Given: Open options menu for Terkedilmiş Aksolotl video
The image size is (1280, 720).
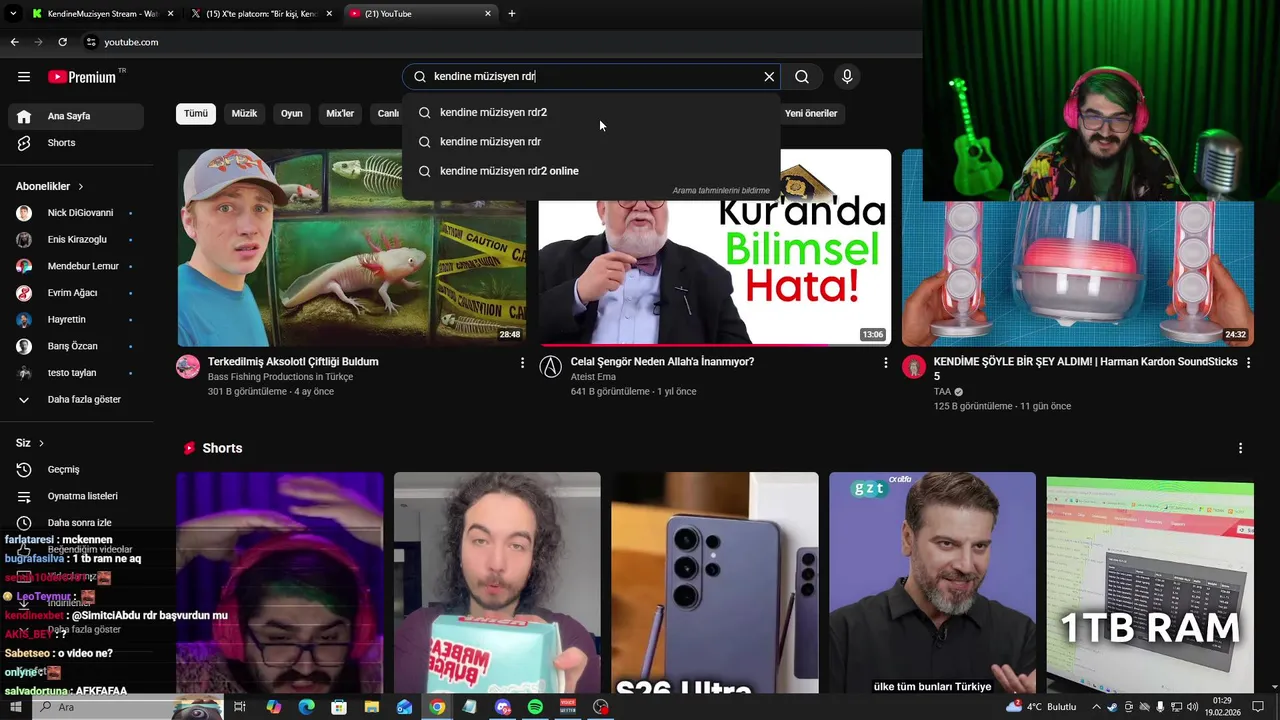Looking at the screenshot, I should 522,363.
